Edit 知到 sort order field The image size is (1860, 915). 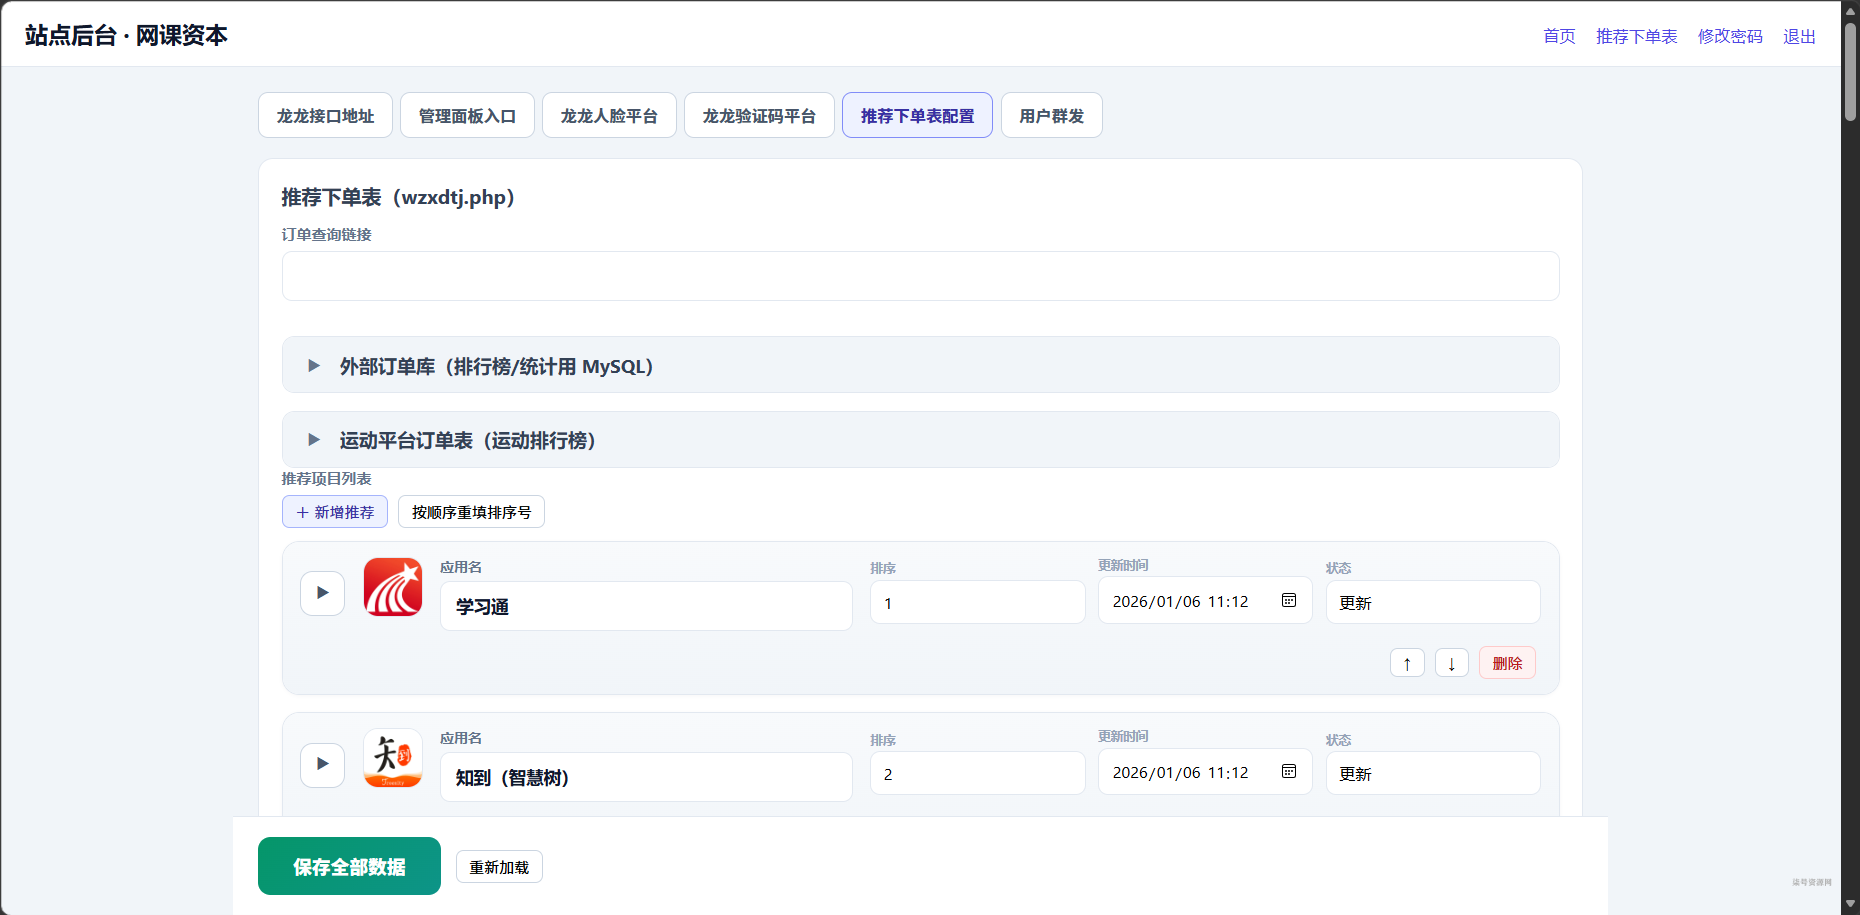tap(977, 773)
